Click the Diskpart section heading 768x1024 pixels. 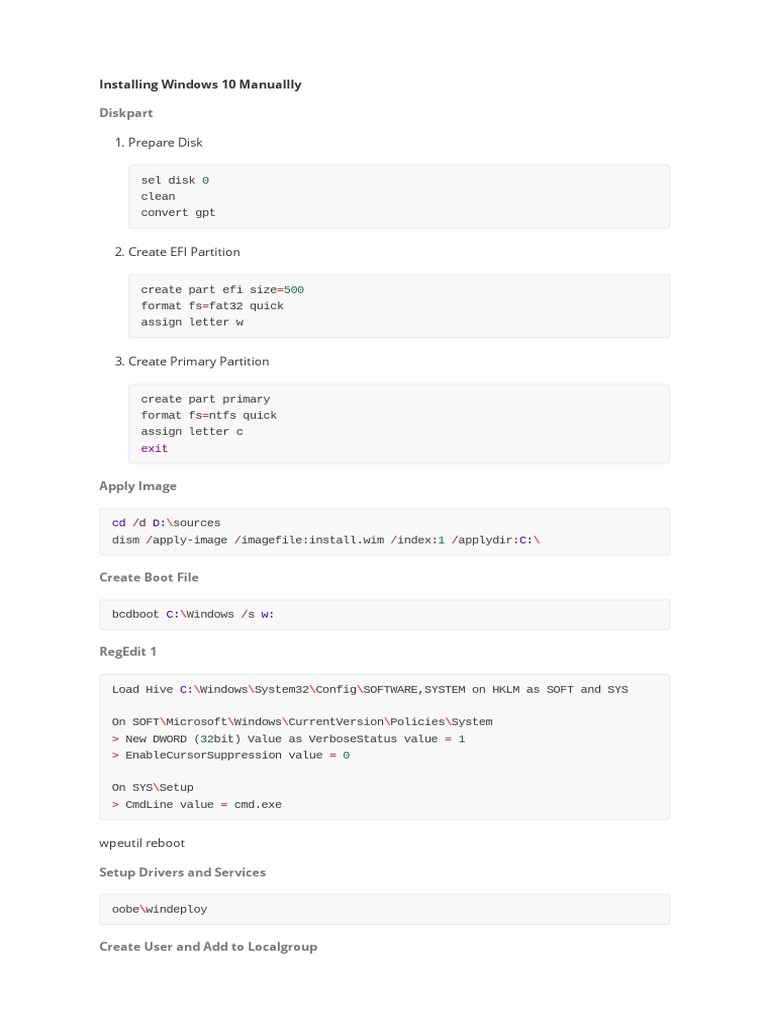coord(126,113)
